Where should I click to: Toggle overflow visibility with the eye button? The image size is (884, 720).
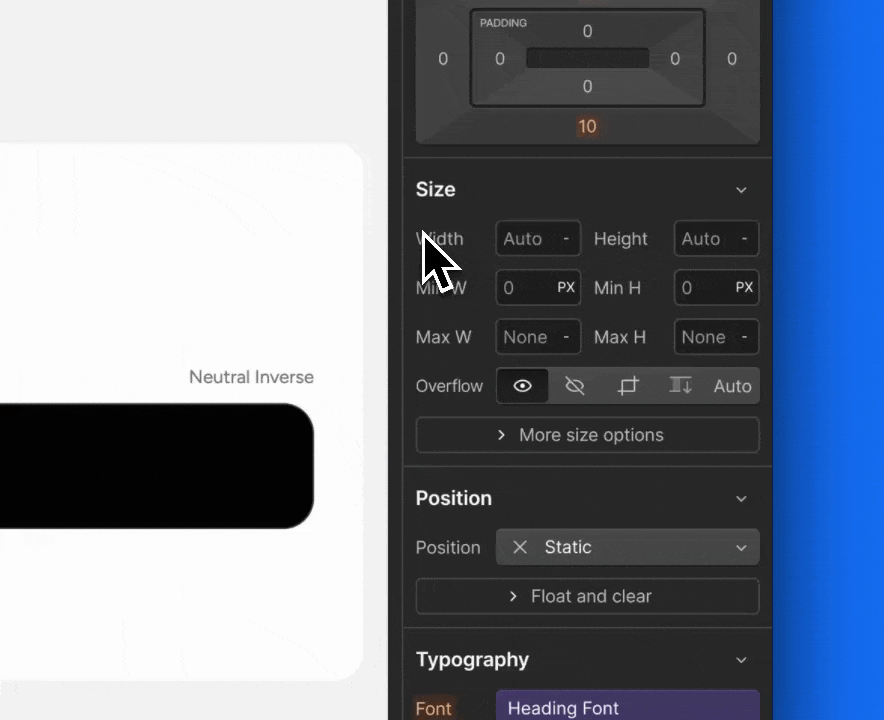tap(521, 385)
